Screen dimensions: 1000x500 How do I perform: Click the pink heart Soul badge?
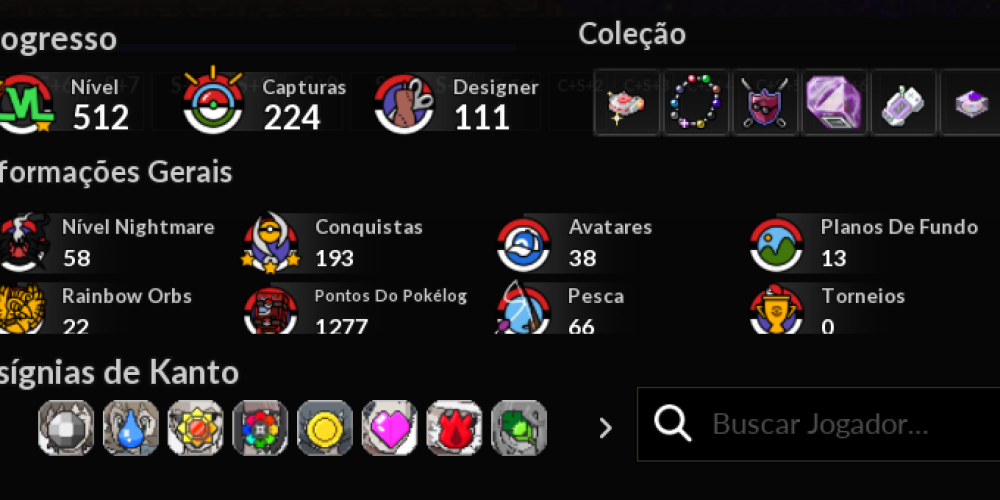(390, 428)
